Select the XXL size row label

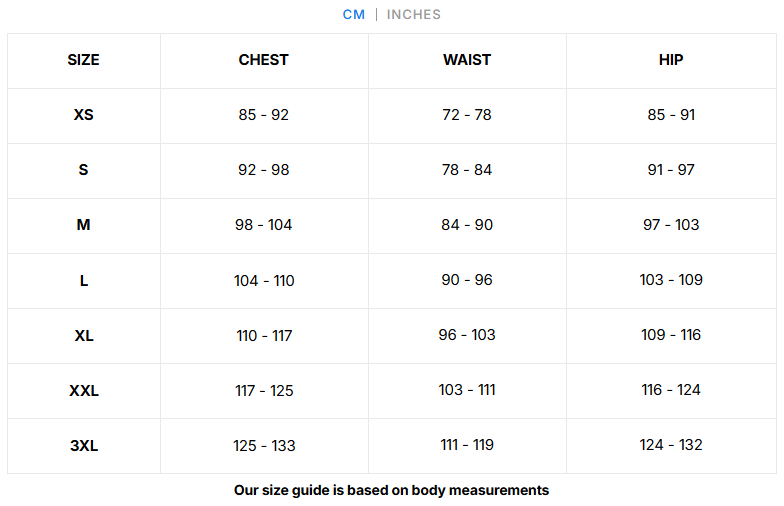click(x=84, y=390)
